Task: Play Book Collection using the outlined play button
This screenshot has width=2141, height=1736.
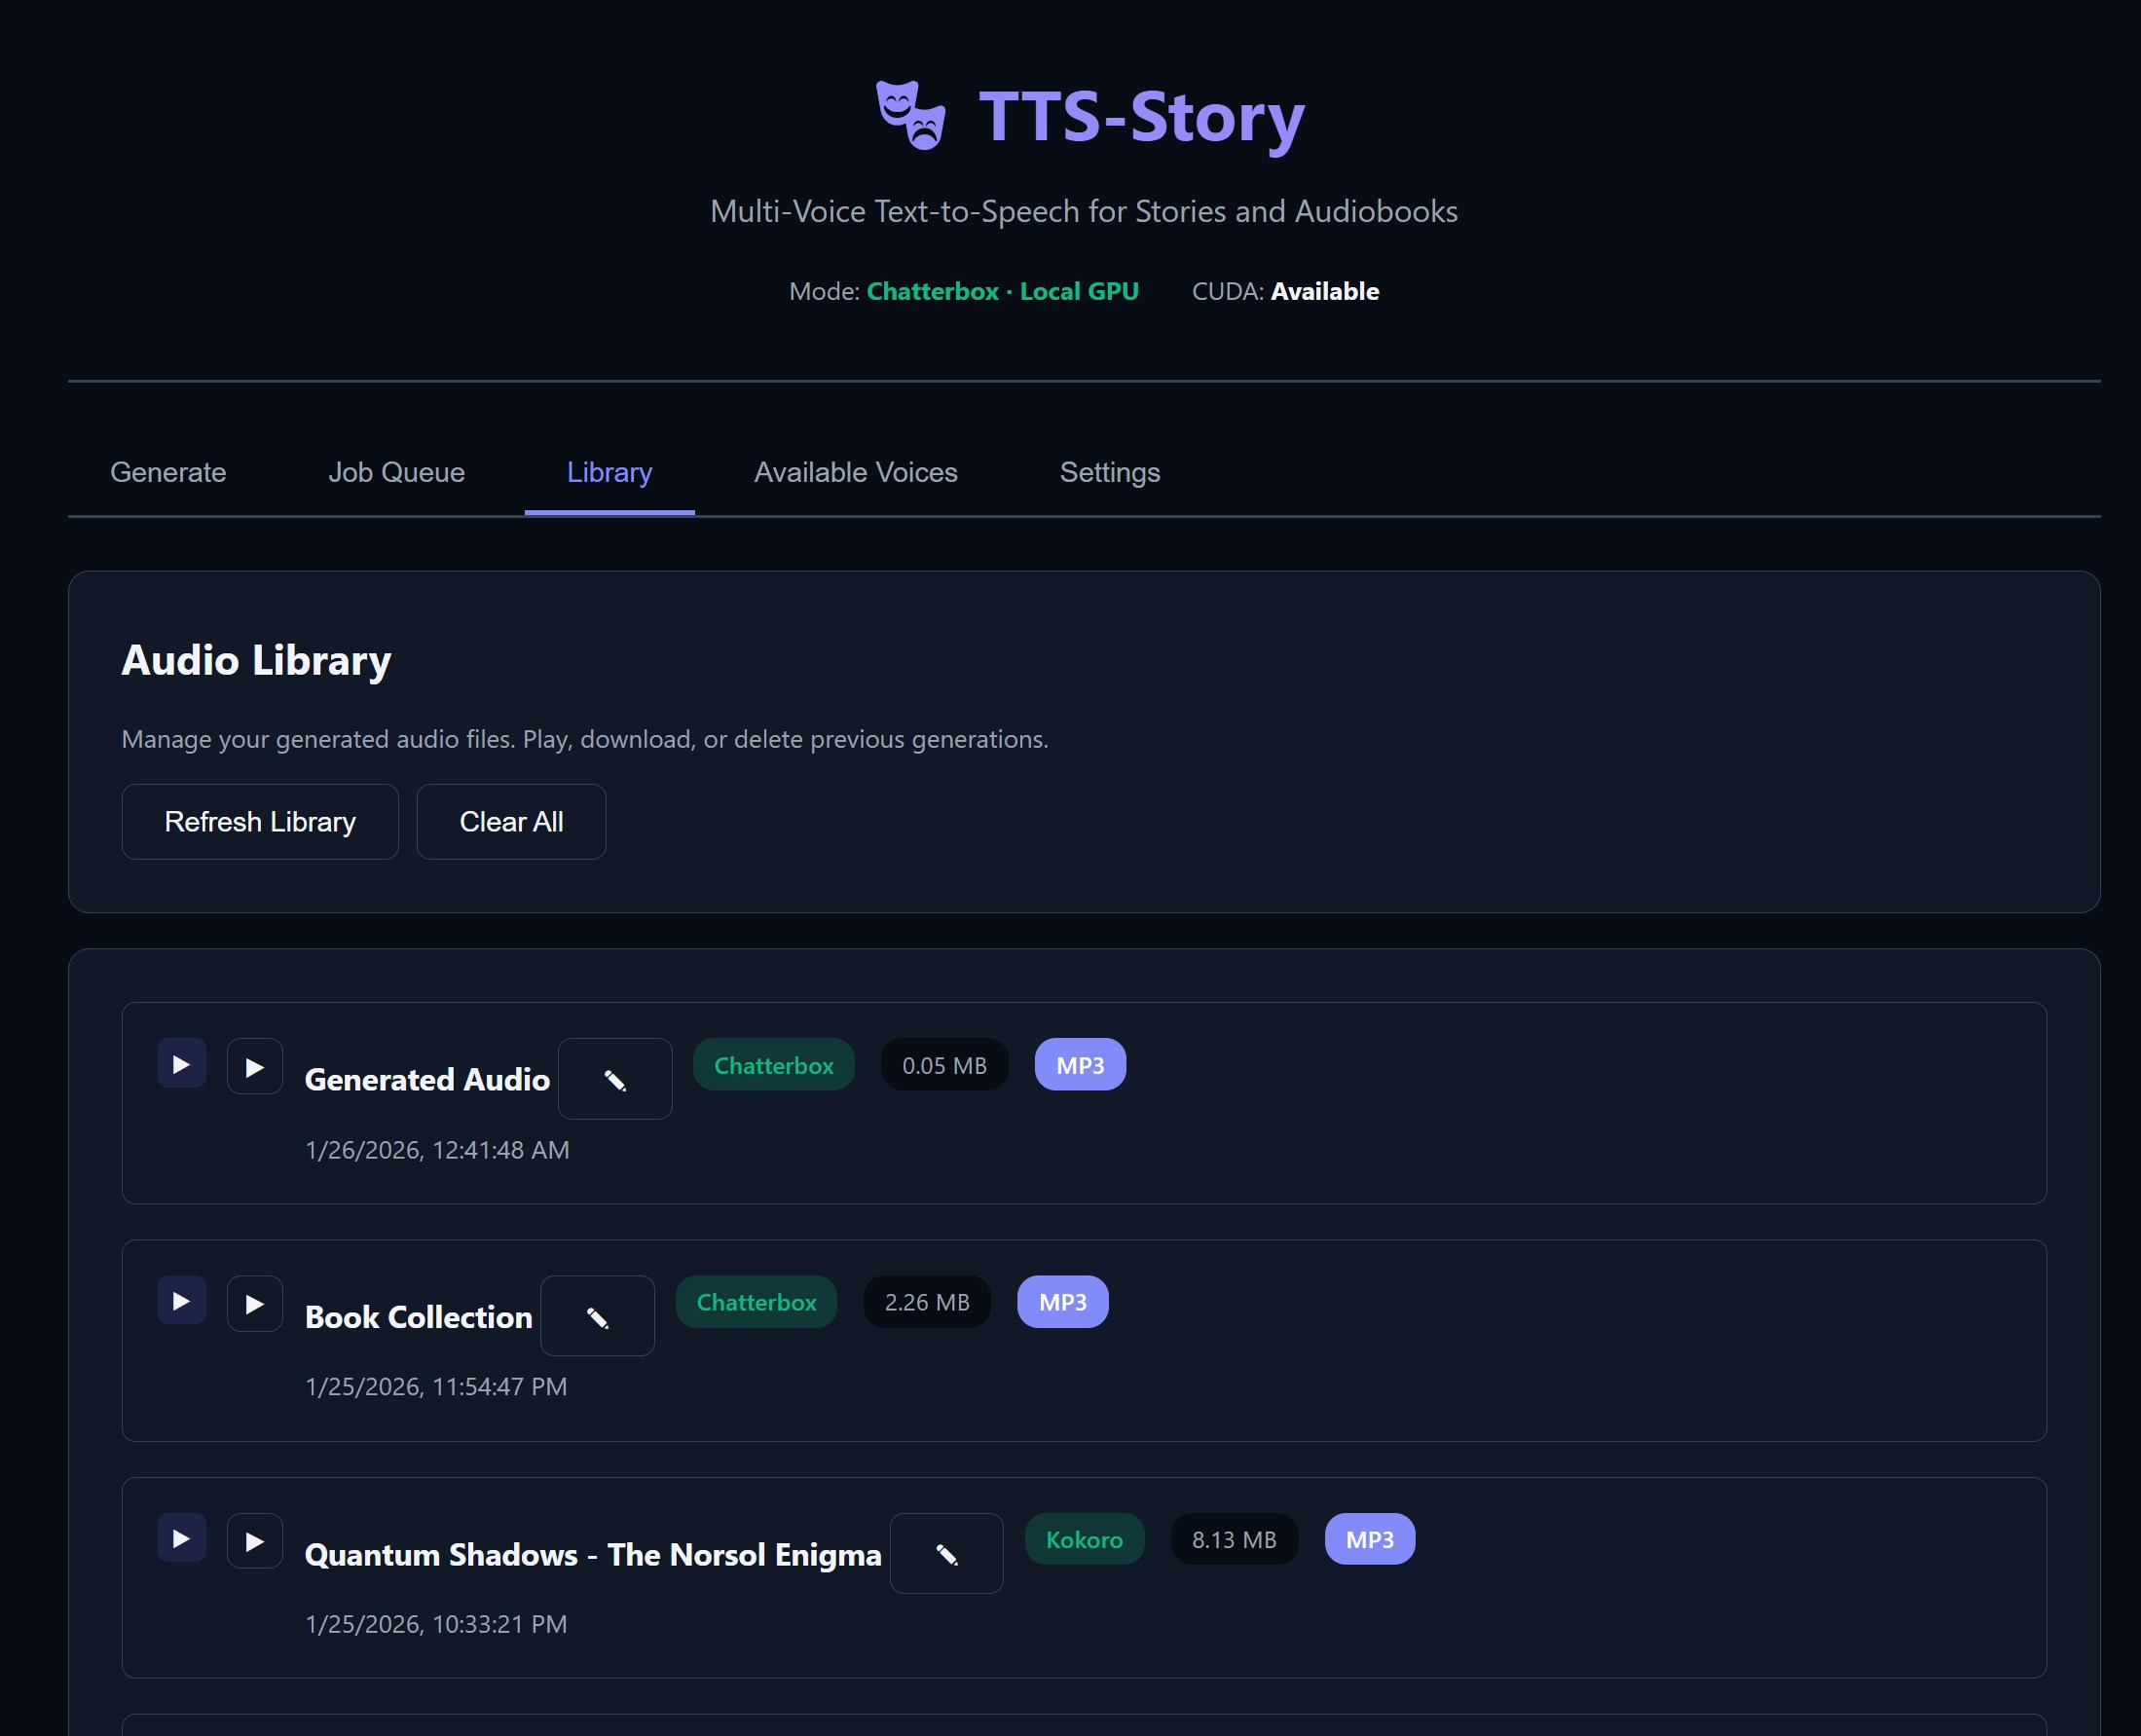Action: pos(255,1304)
